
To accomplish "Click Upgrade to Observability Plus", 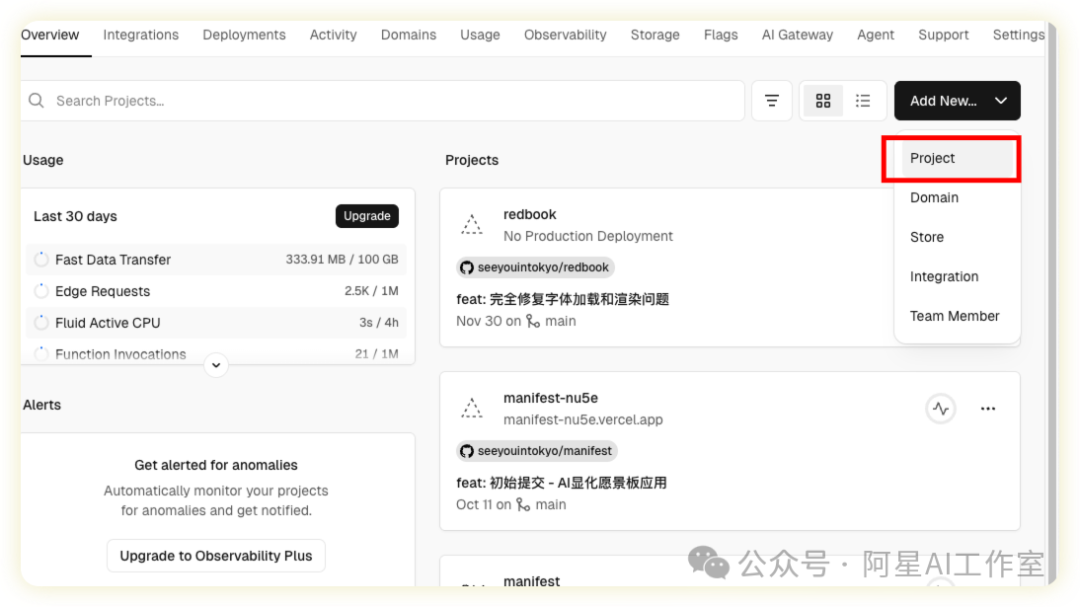I will pos(216,556).
